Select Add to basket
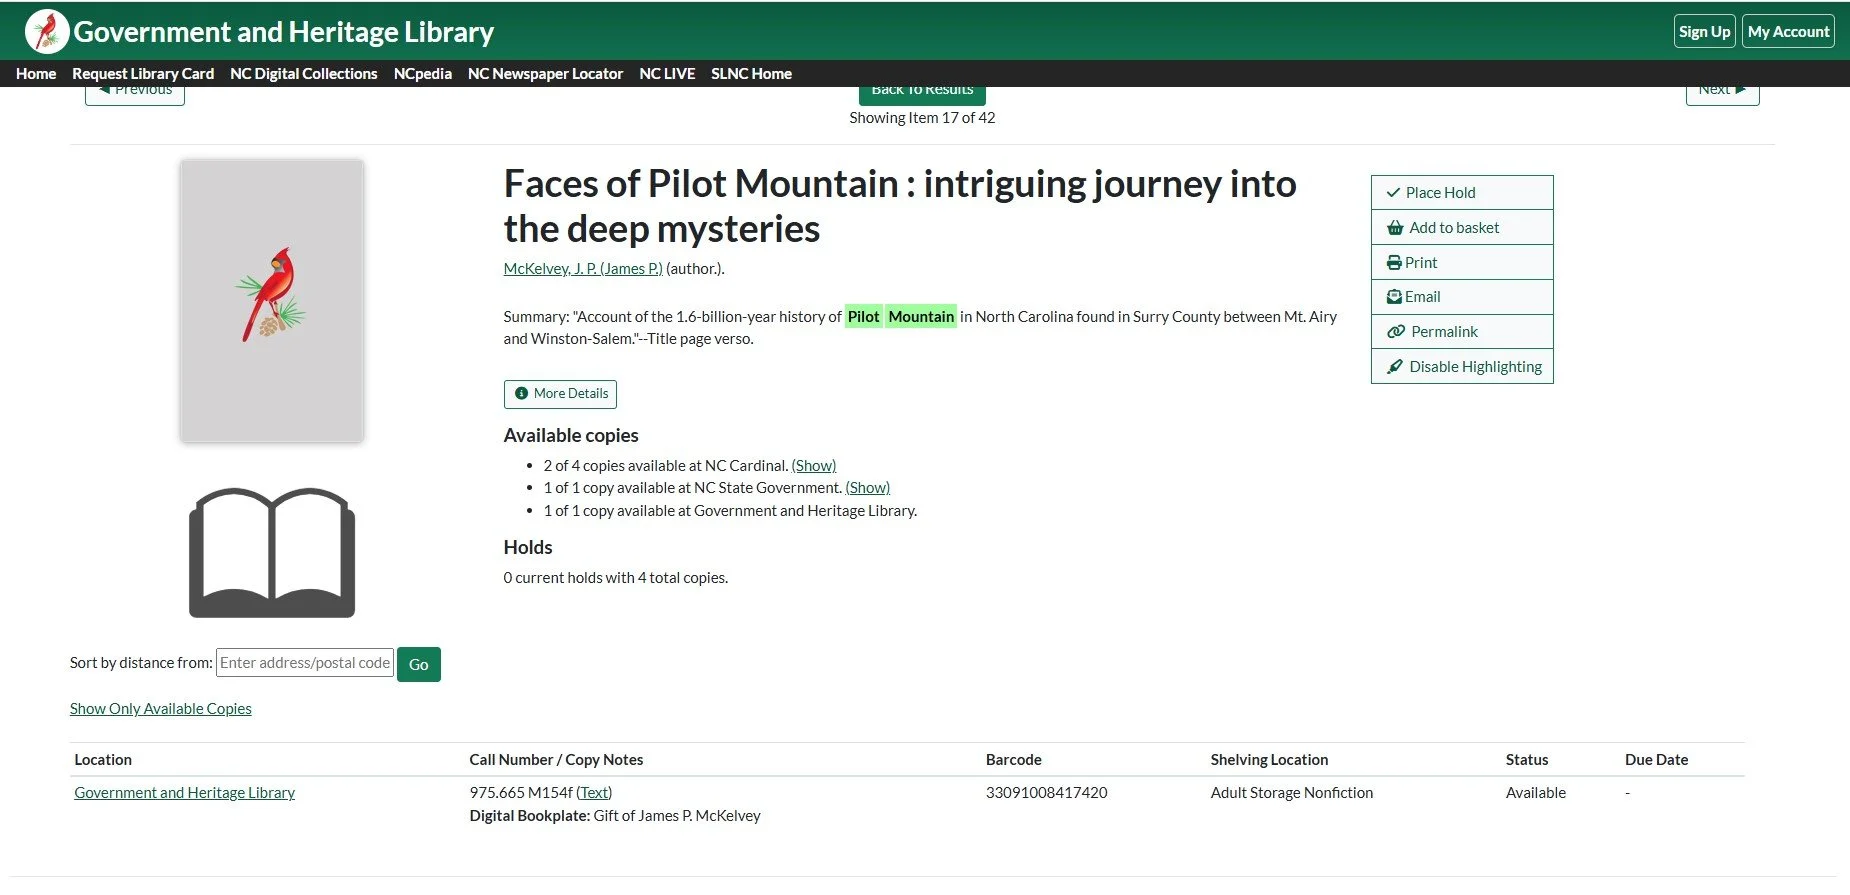 click(x=1462, y=228)
